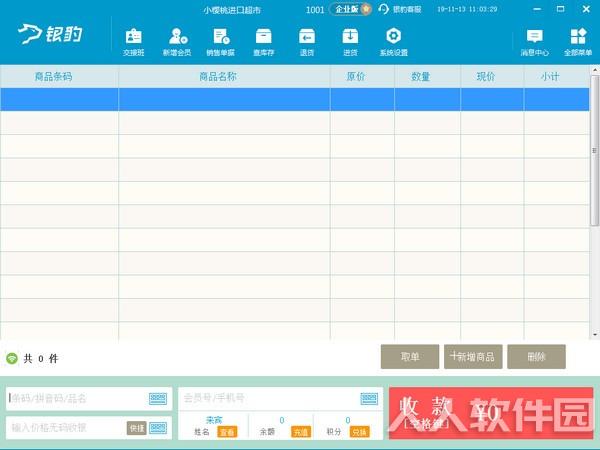Click the 小计 column header
The width and height of the screenshot is (600, 450).
pos(557,77)
